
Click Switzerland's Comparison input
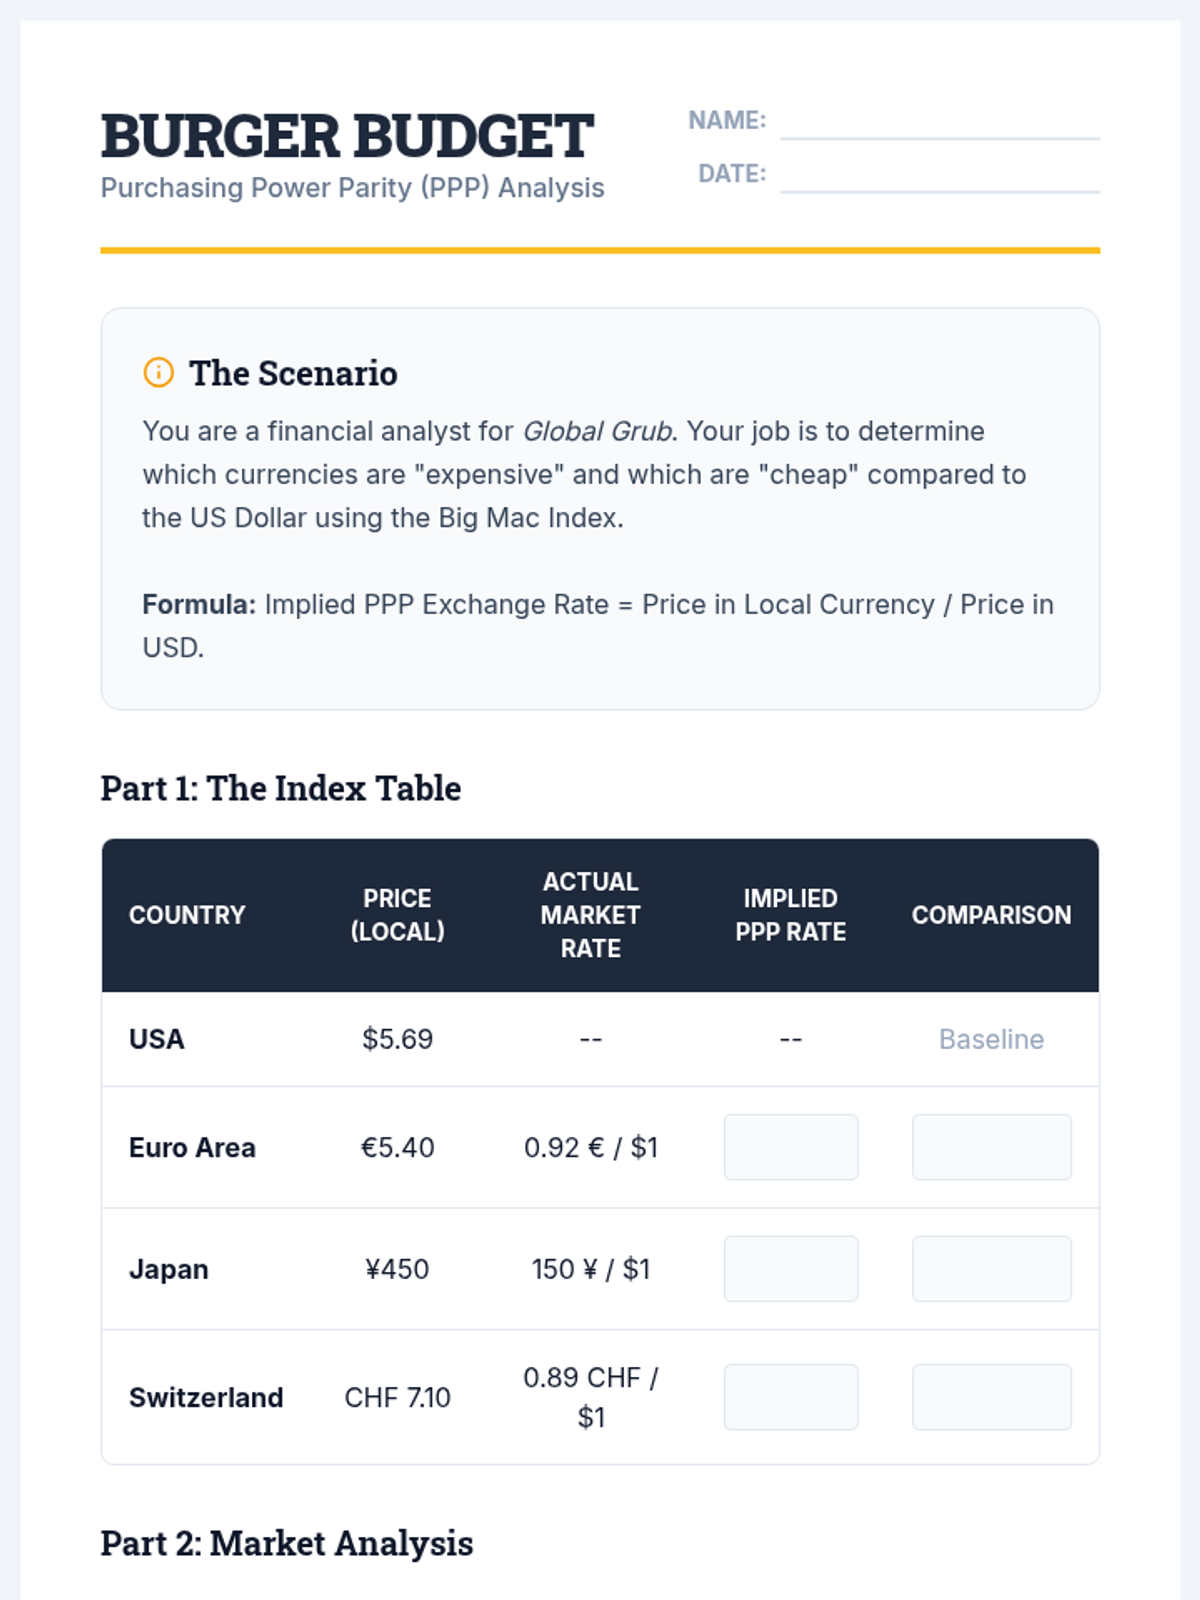tap(991, 1397)
